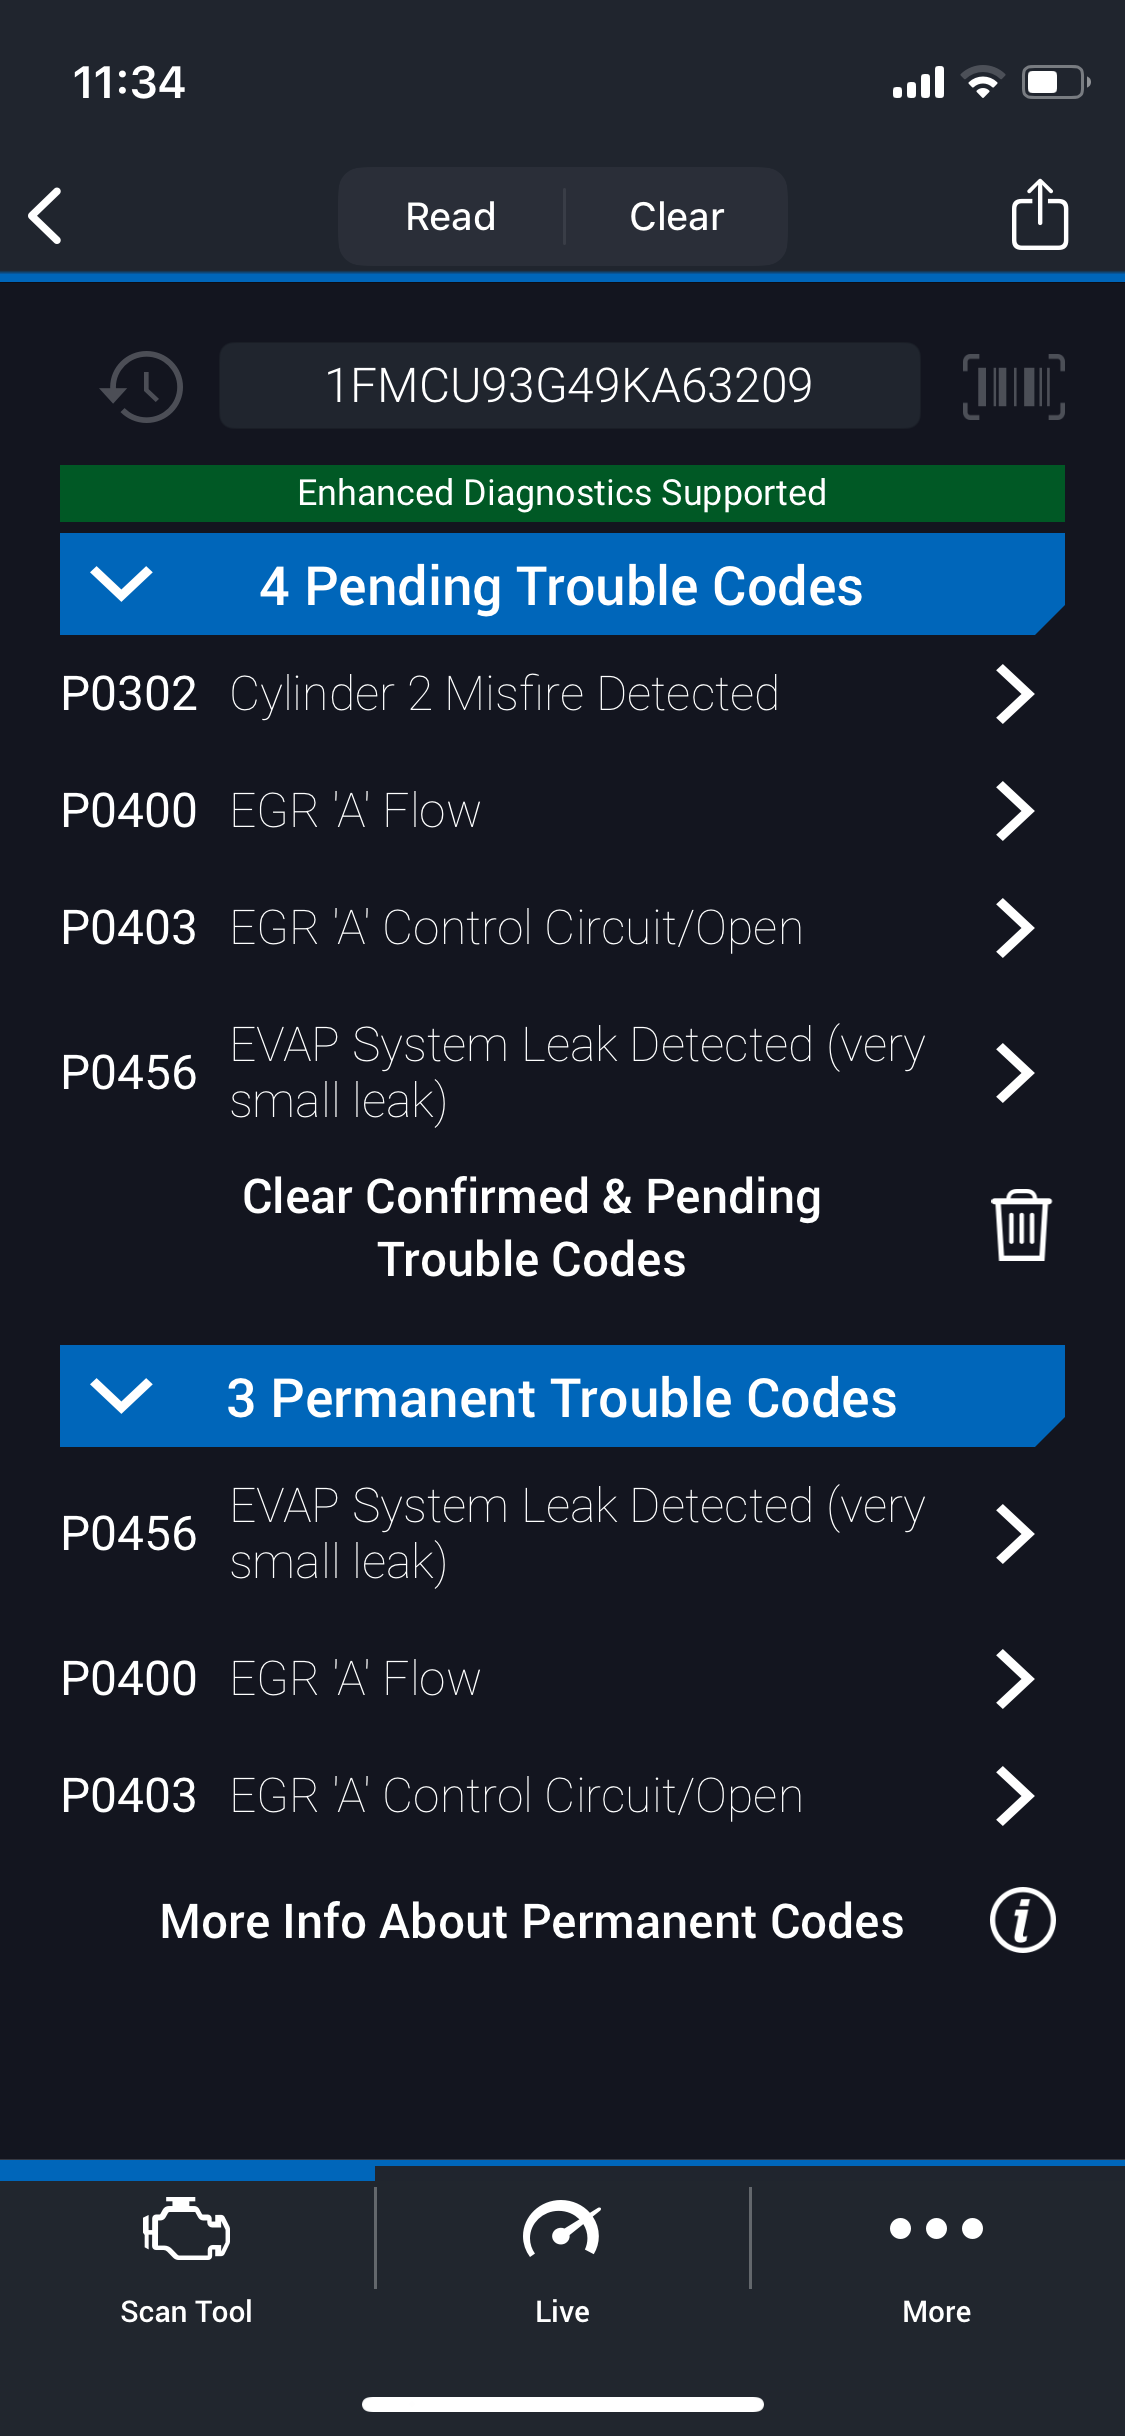Select the Read segment

click(x=451, y=216)
